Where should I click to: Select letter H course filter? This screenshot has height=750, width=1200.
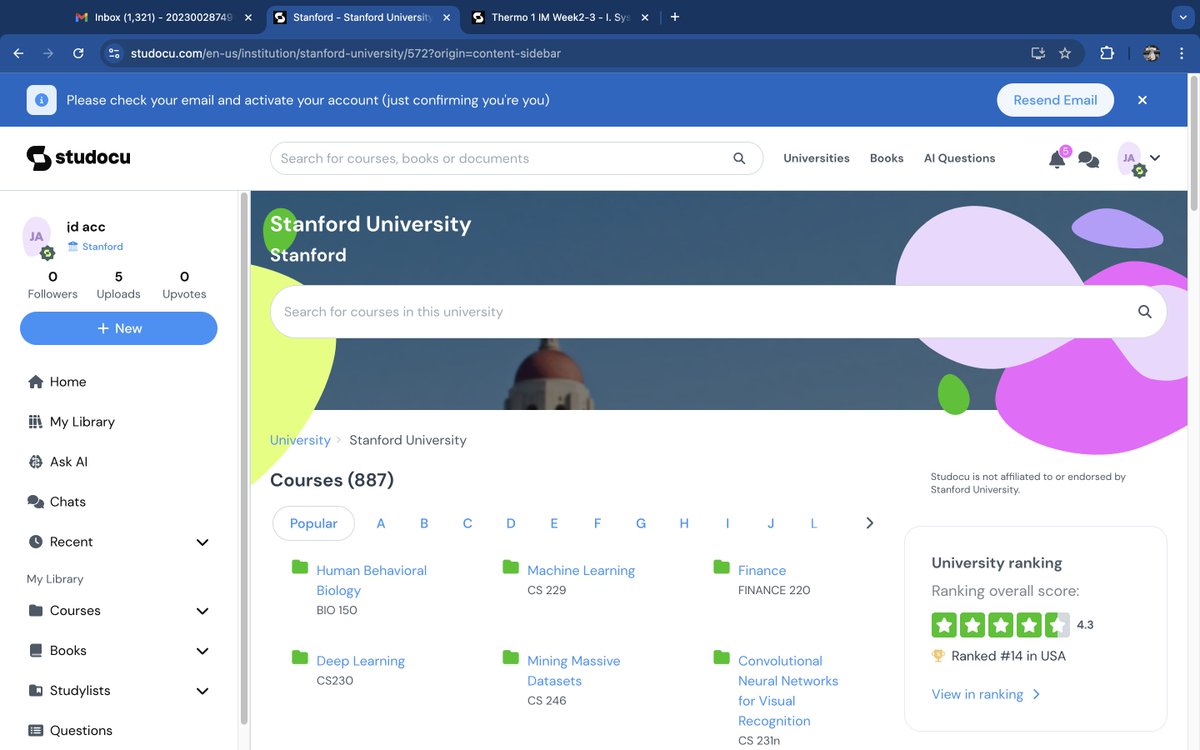[684, 523]
